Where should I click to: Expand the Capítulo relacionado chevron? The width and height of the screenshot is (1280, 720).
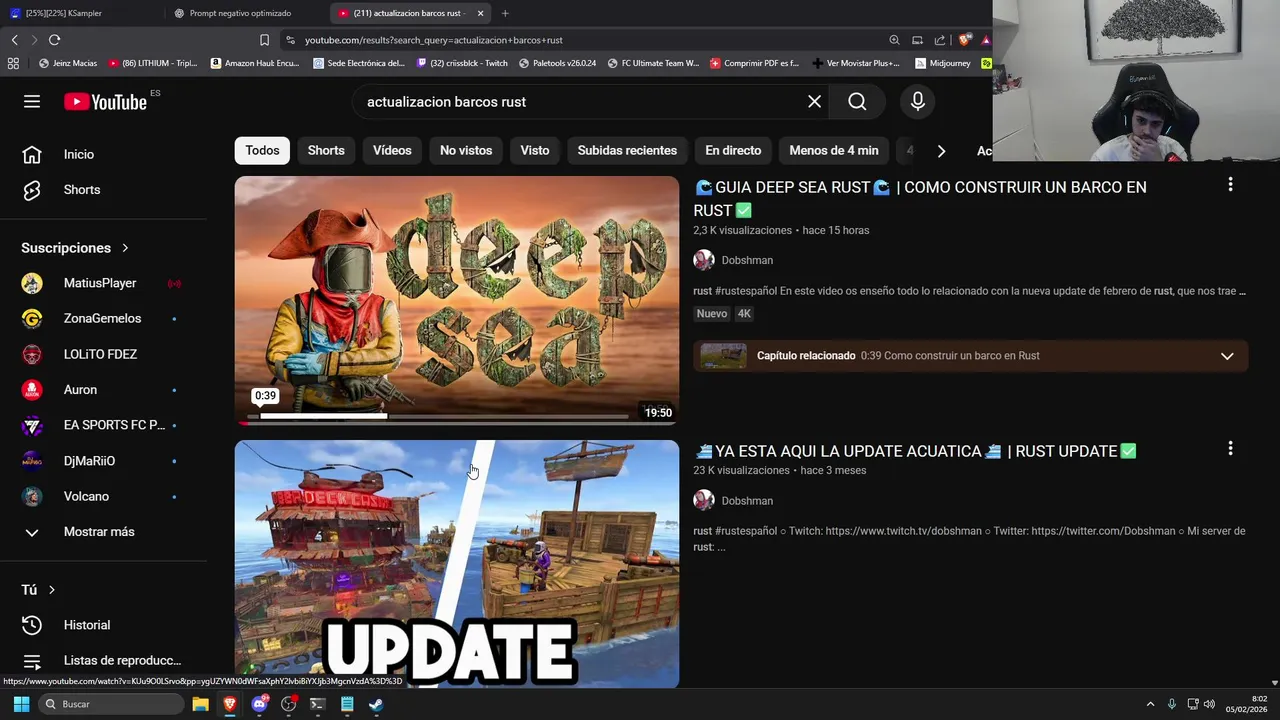[1227, 356]
